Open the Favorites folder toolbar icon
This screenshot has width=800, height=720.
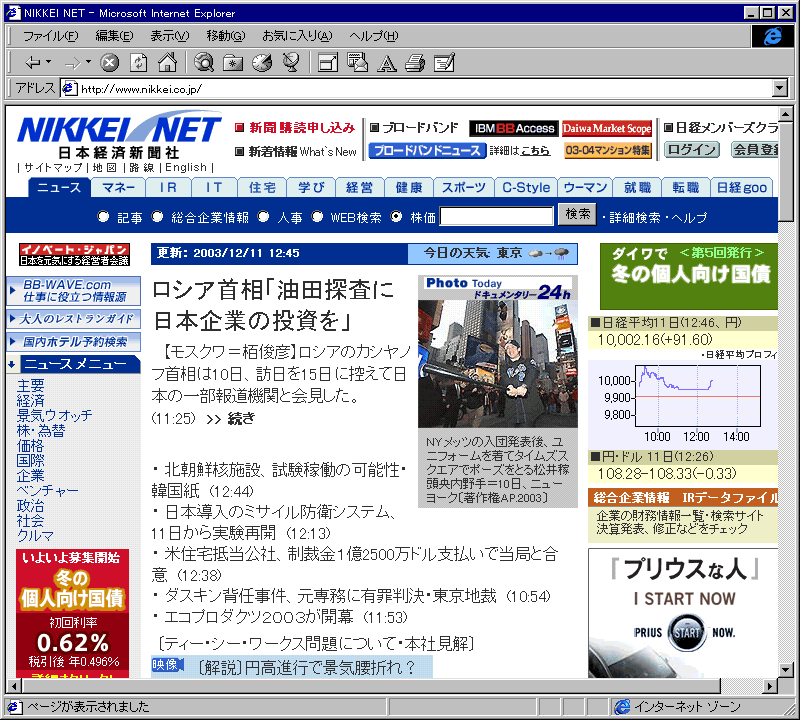click(233, 63)
